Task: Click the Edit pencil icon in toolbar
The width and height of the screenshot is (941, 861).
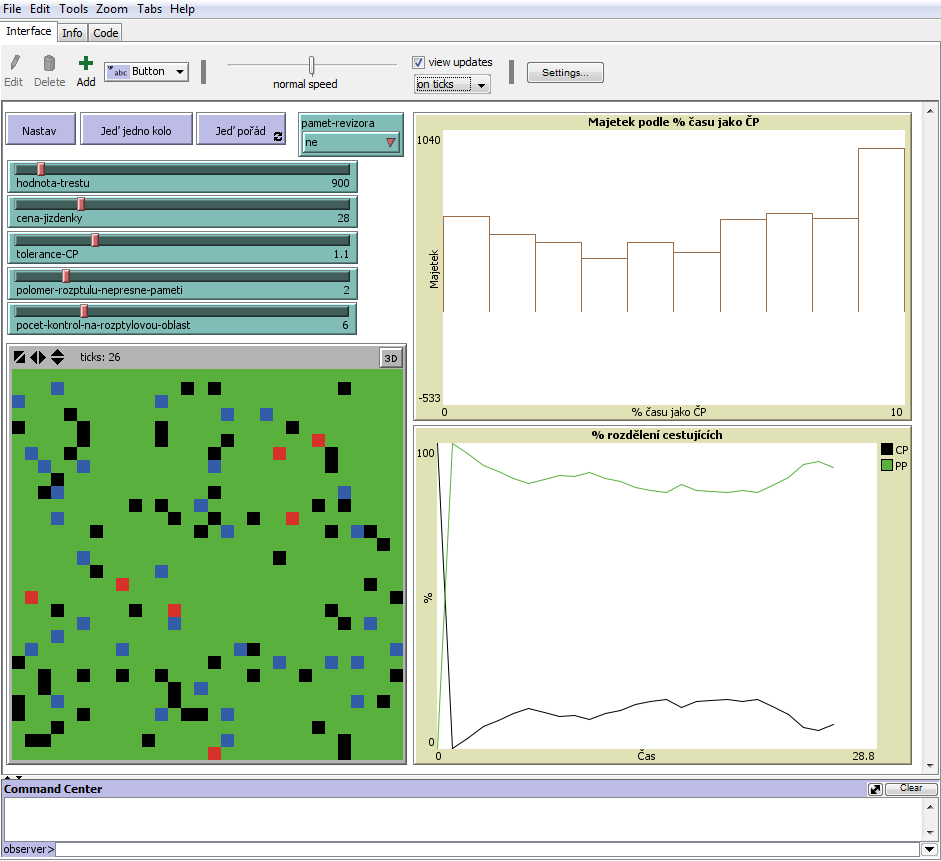Action: [14, 64]
